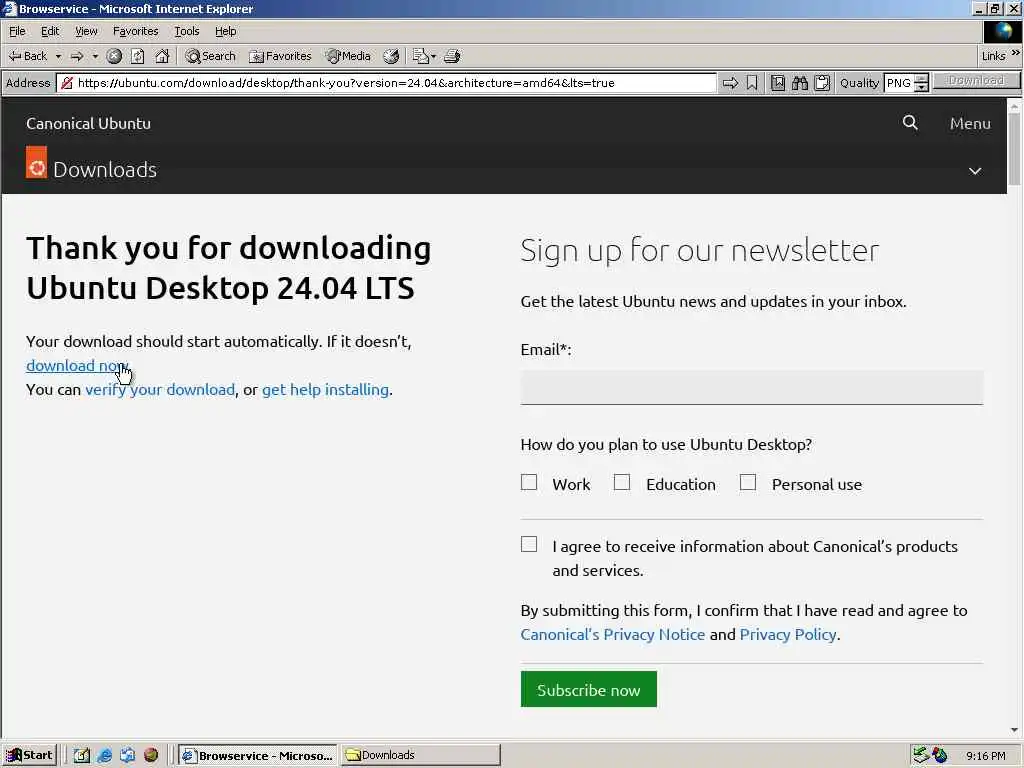This screenshot has width=1024, height=768.
Task: Click the page vertical scrollbar thumb
Action: pyautogui.click(x=1014, y=149)
